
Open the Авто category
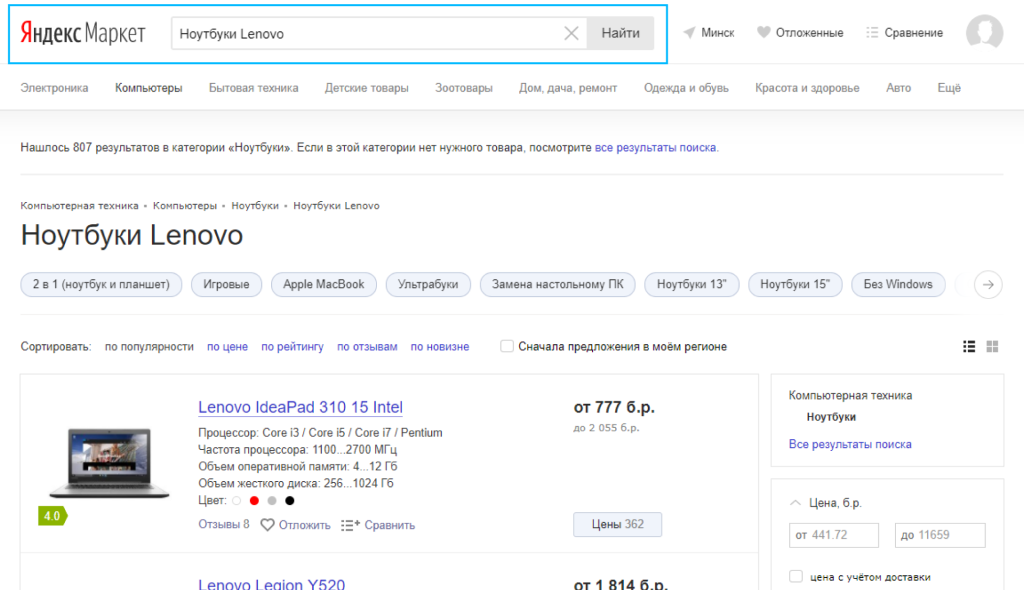tap(899, 88)
